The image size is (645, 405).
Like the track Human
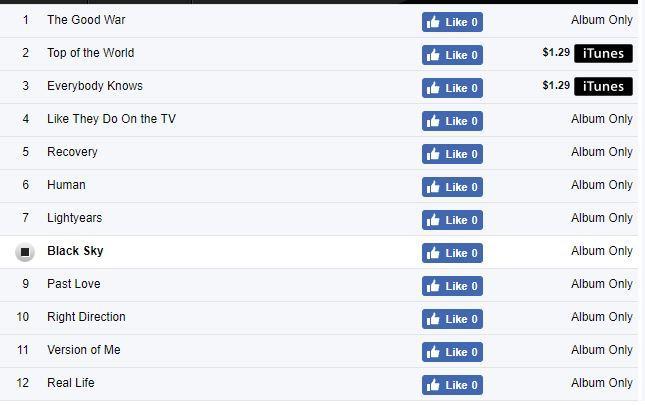(452, 187)
